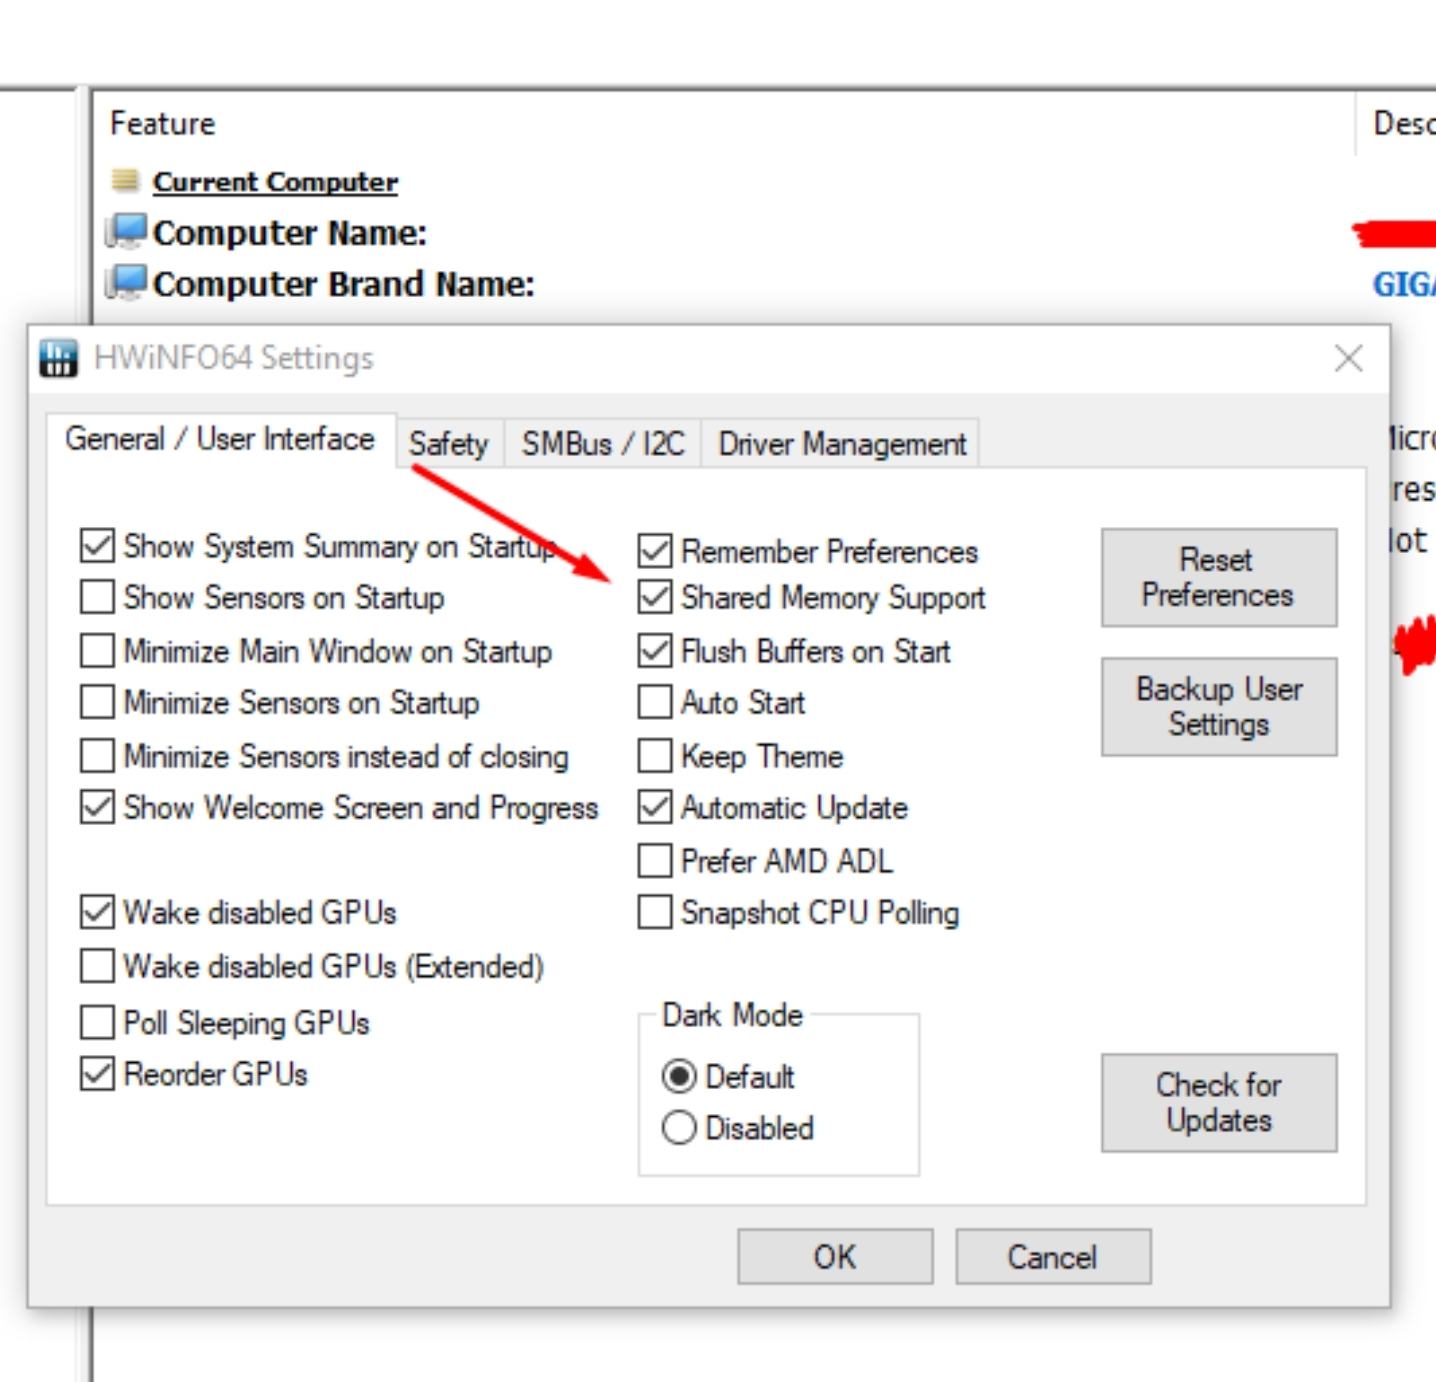Close the HWiNFO64 Settings dialog

[x=1348, y=358]
